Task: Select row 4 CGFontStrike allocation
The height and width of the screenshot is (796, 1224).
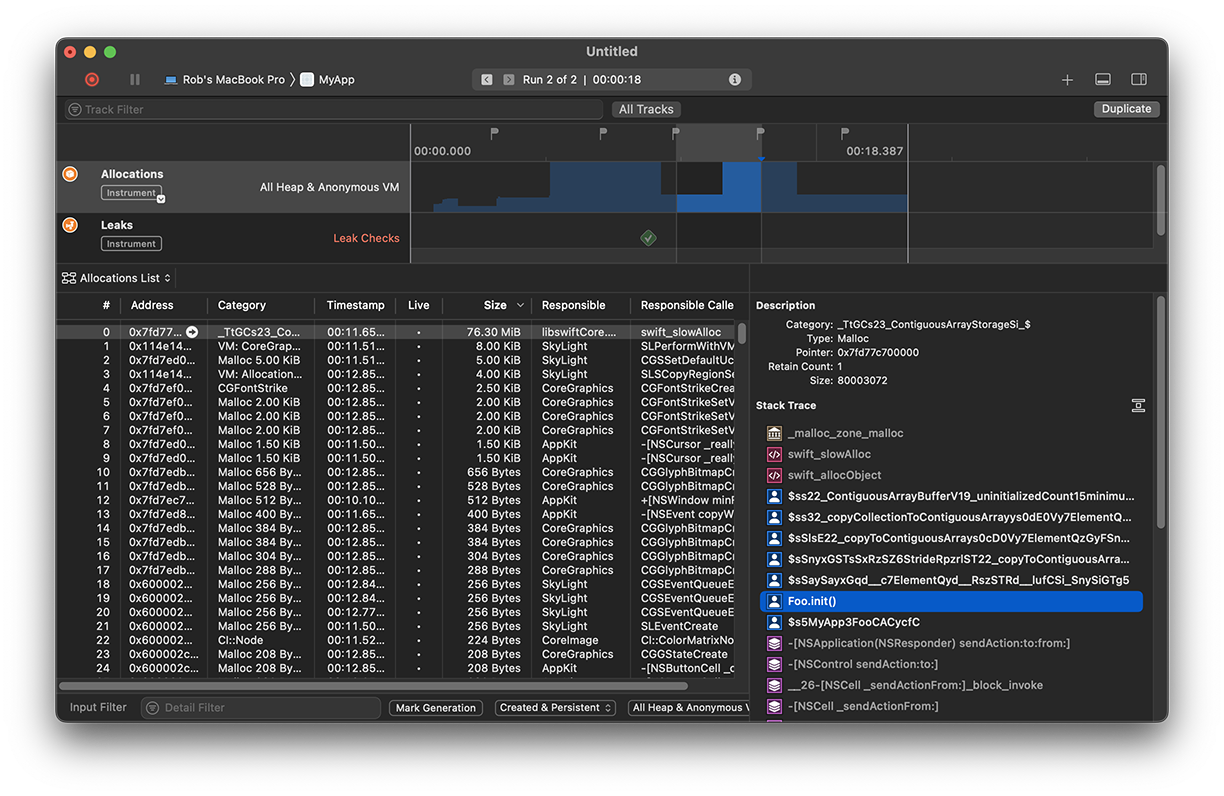Action: point(395,388)
